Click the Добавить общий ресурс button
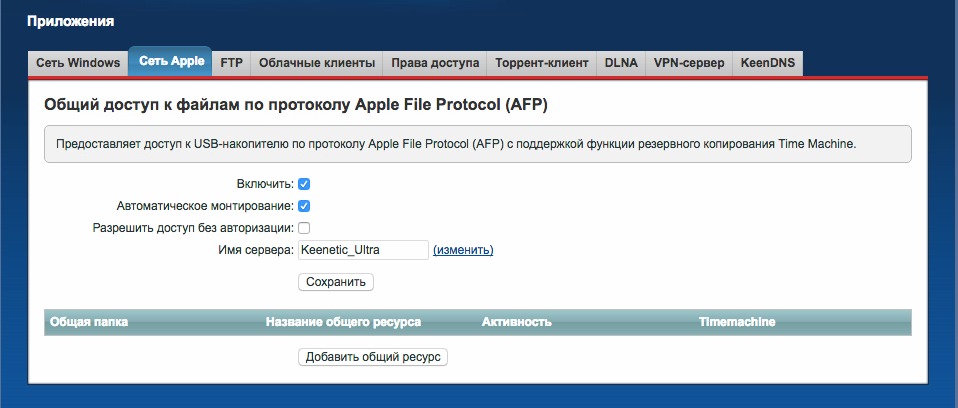This screenshot has height=408, width=958. [373, 357]
